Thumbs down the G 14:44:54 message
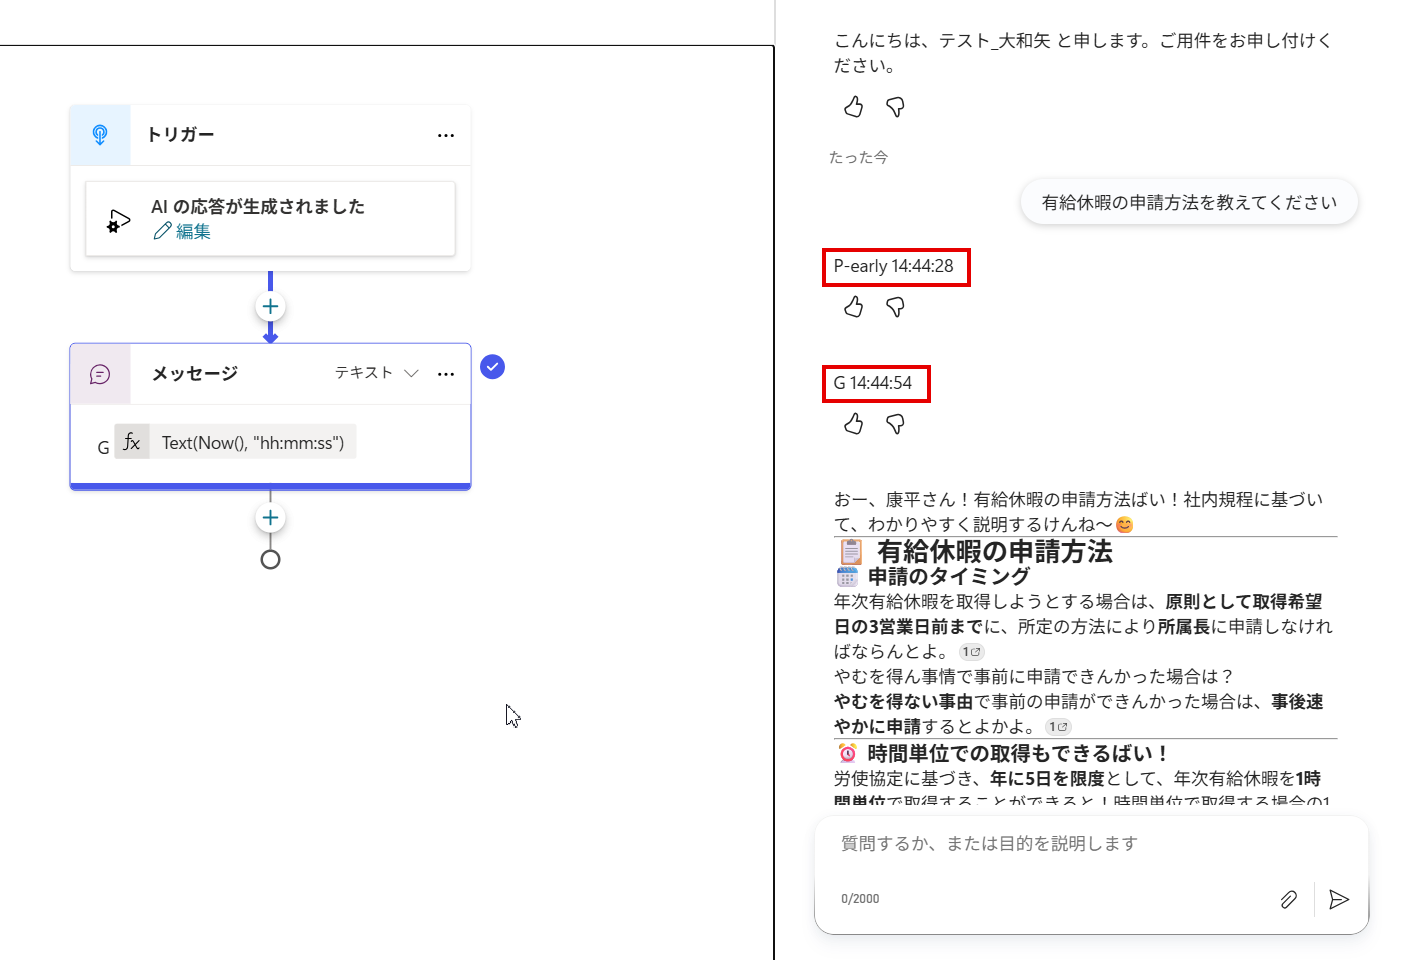1410x960 pixels. pyautogui.click(x=895, y=424)
